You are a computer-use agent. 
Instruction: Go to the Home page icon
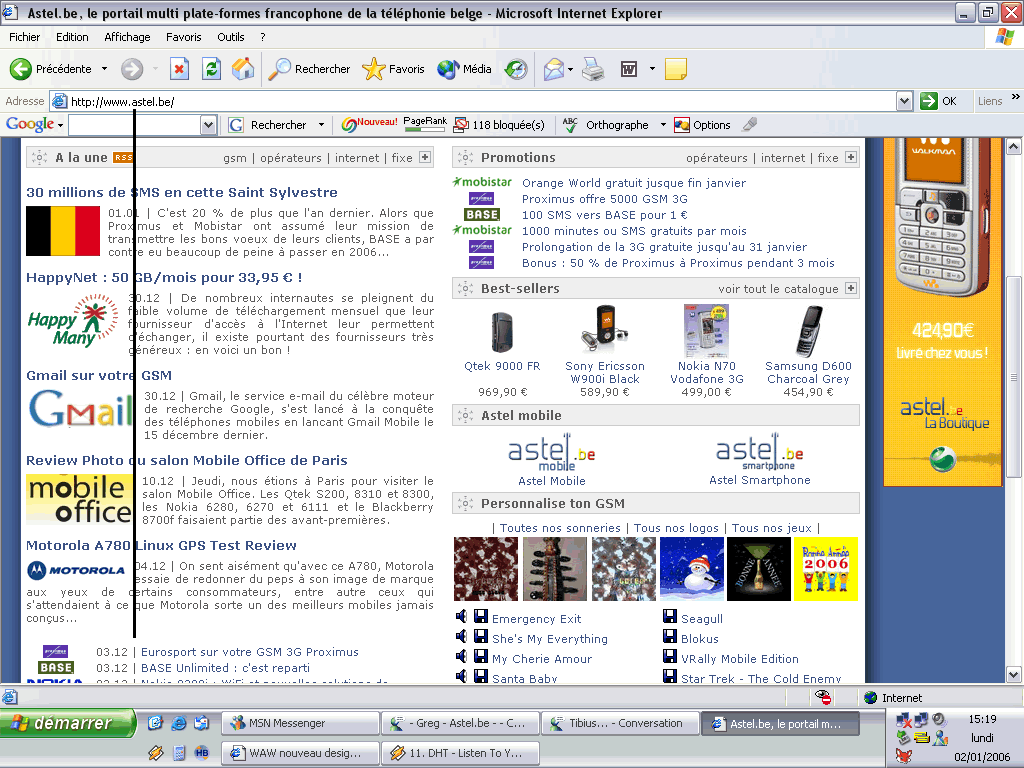(242, 69)
